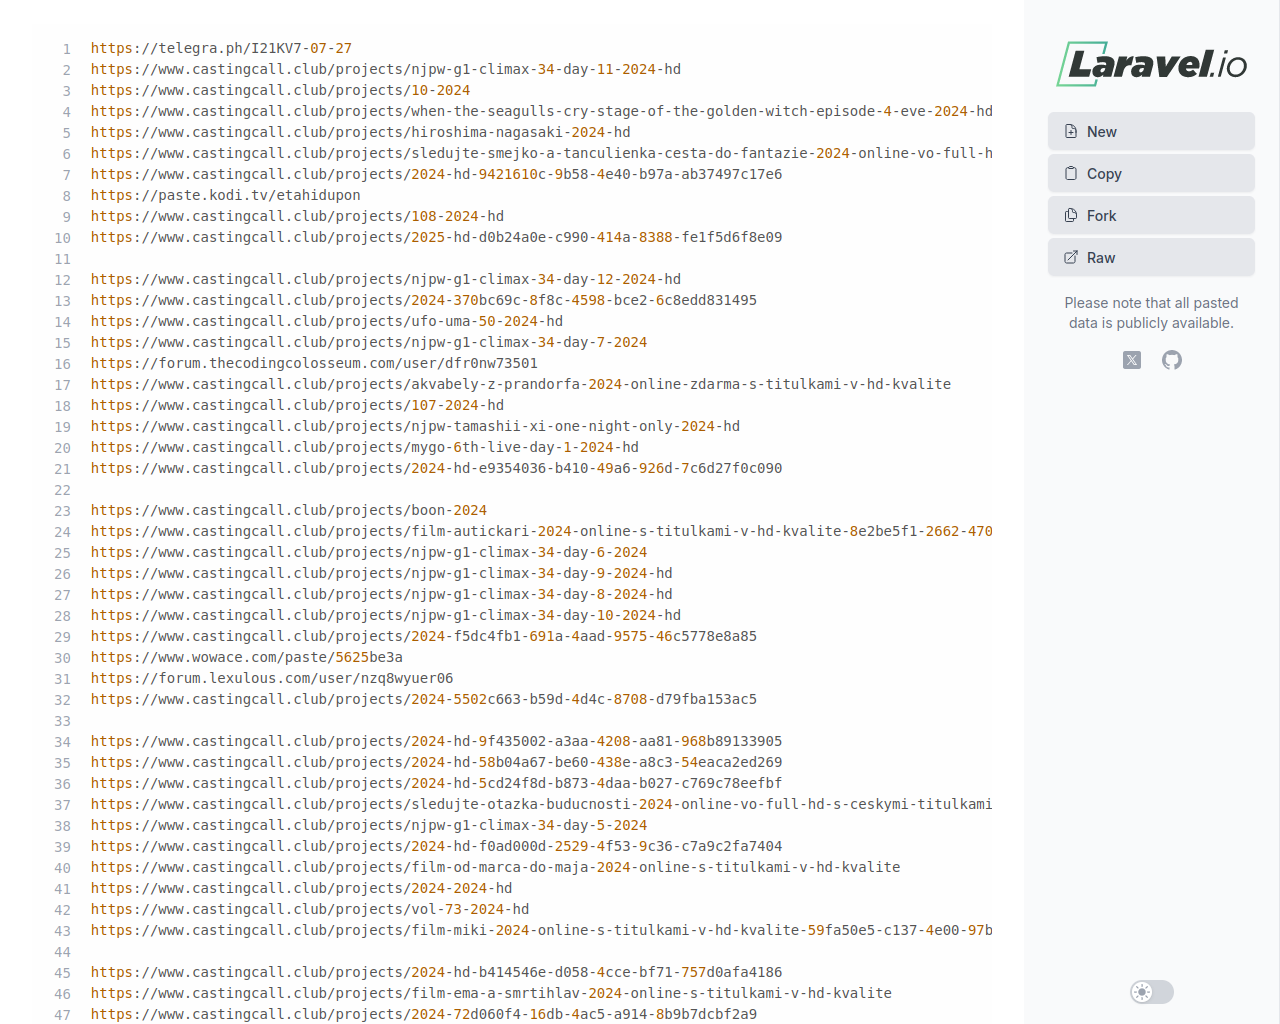Click the wowace.com/paste/5625be3a URL
The image size is (1280, 1024).
(x=247, y=657)
